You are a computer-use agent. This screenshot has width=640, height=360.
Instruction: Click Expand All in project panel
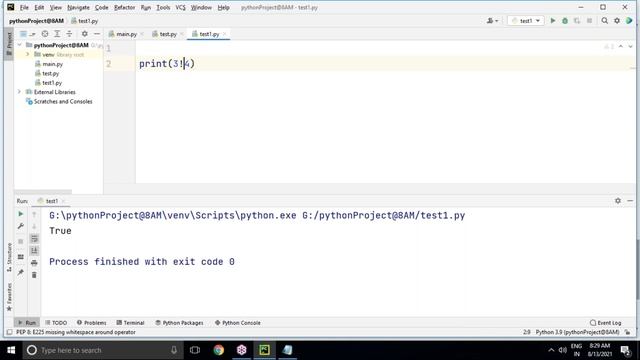(x=57, y=34)
